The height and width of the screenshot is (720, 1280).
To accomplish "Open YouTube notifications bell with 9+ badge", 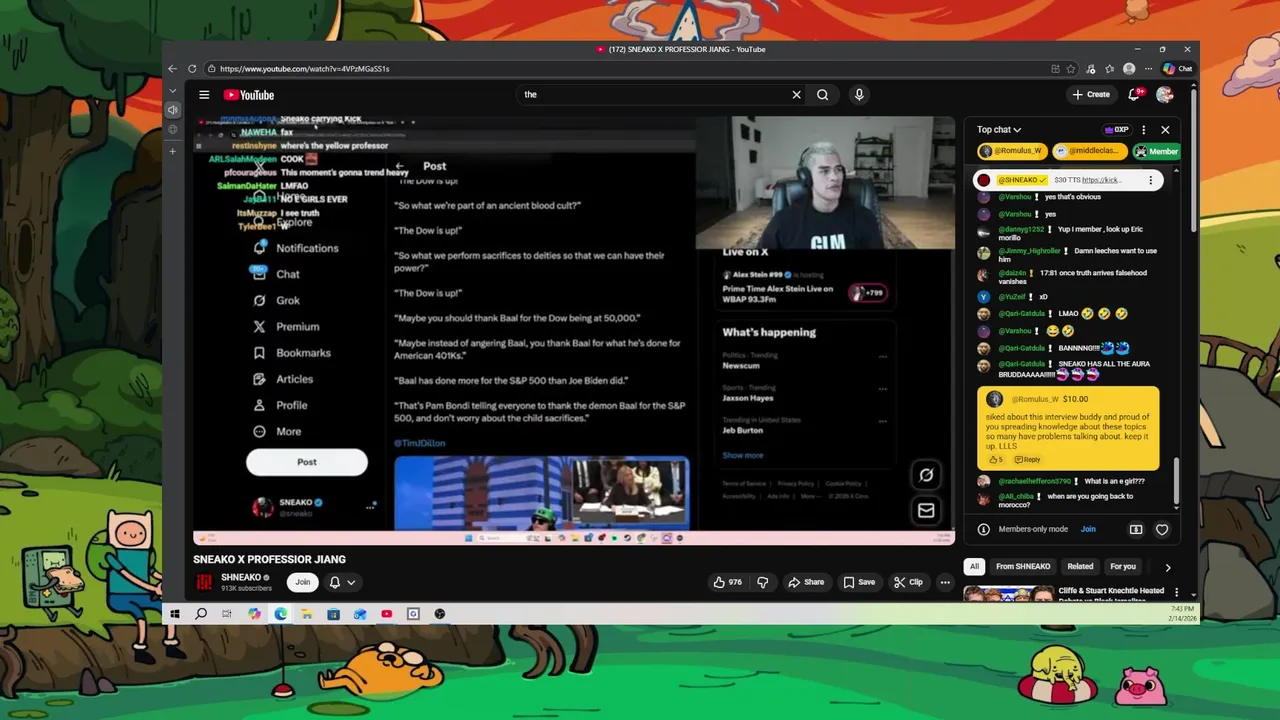I will click(1134, 95).
